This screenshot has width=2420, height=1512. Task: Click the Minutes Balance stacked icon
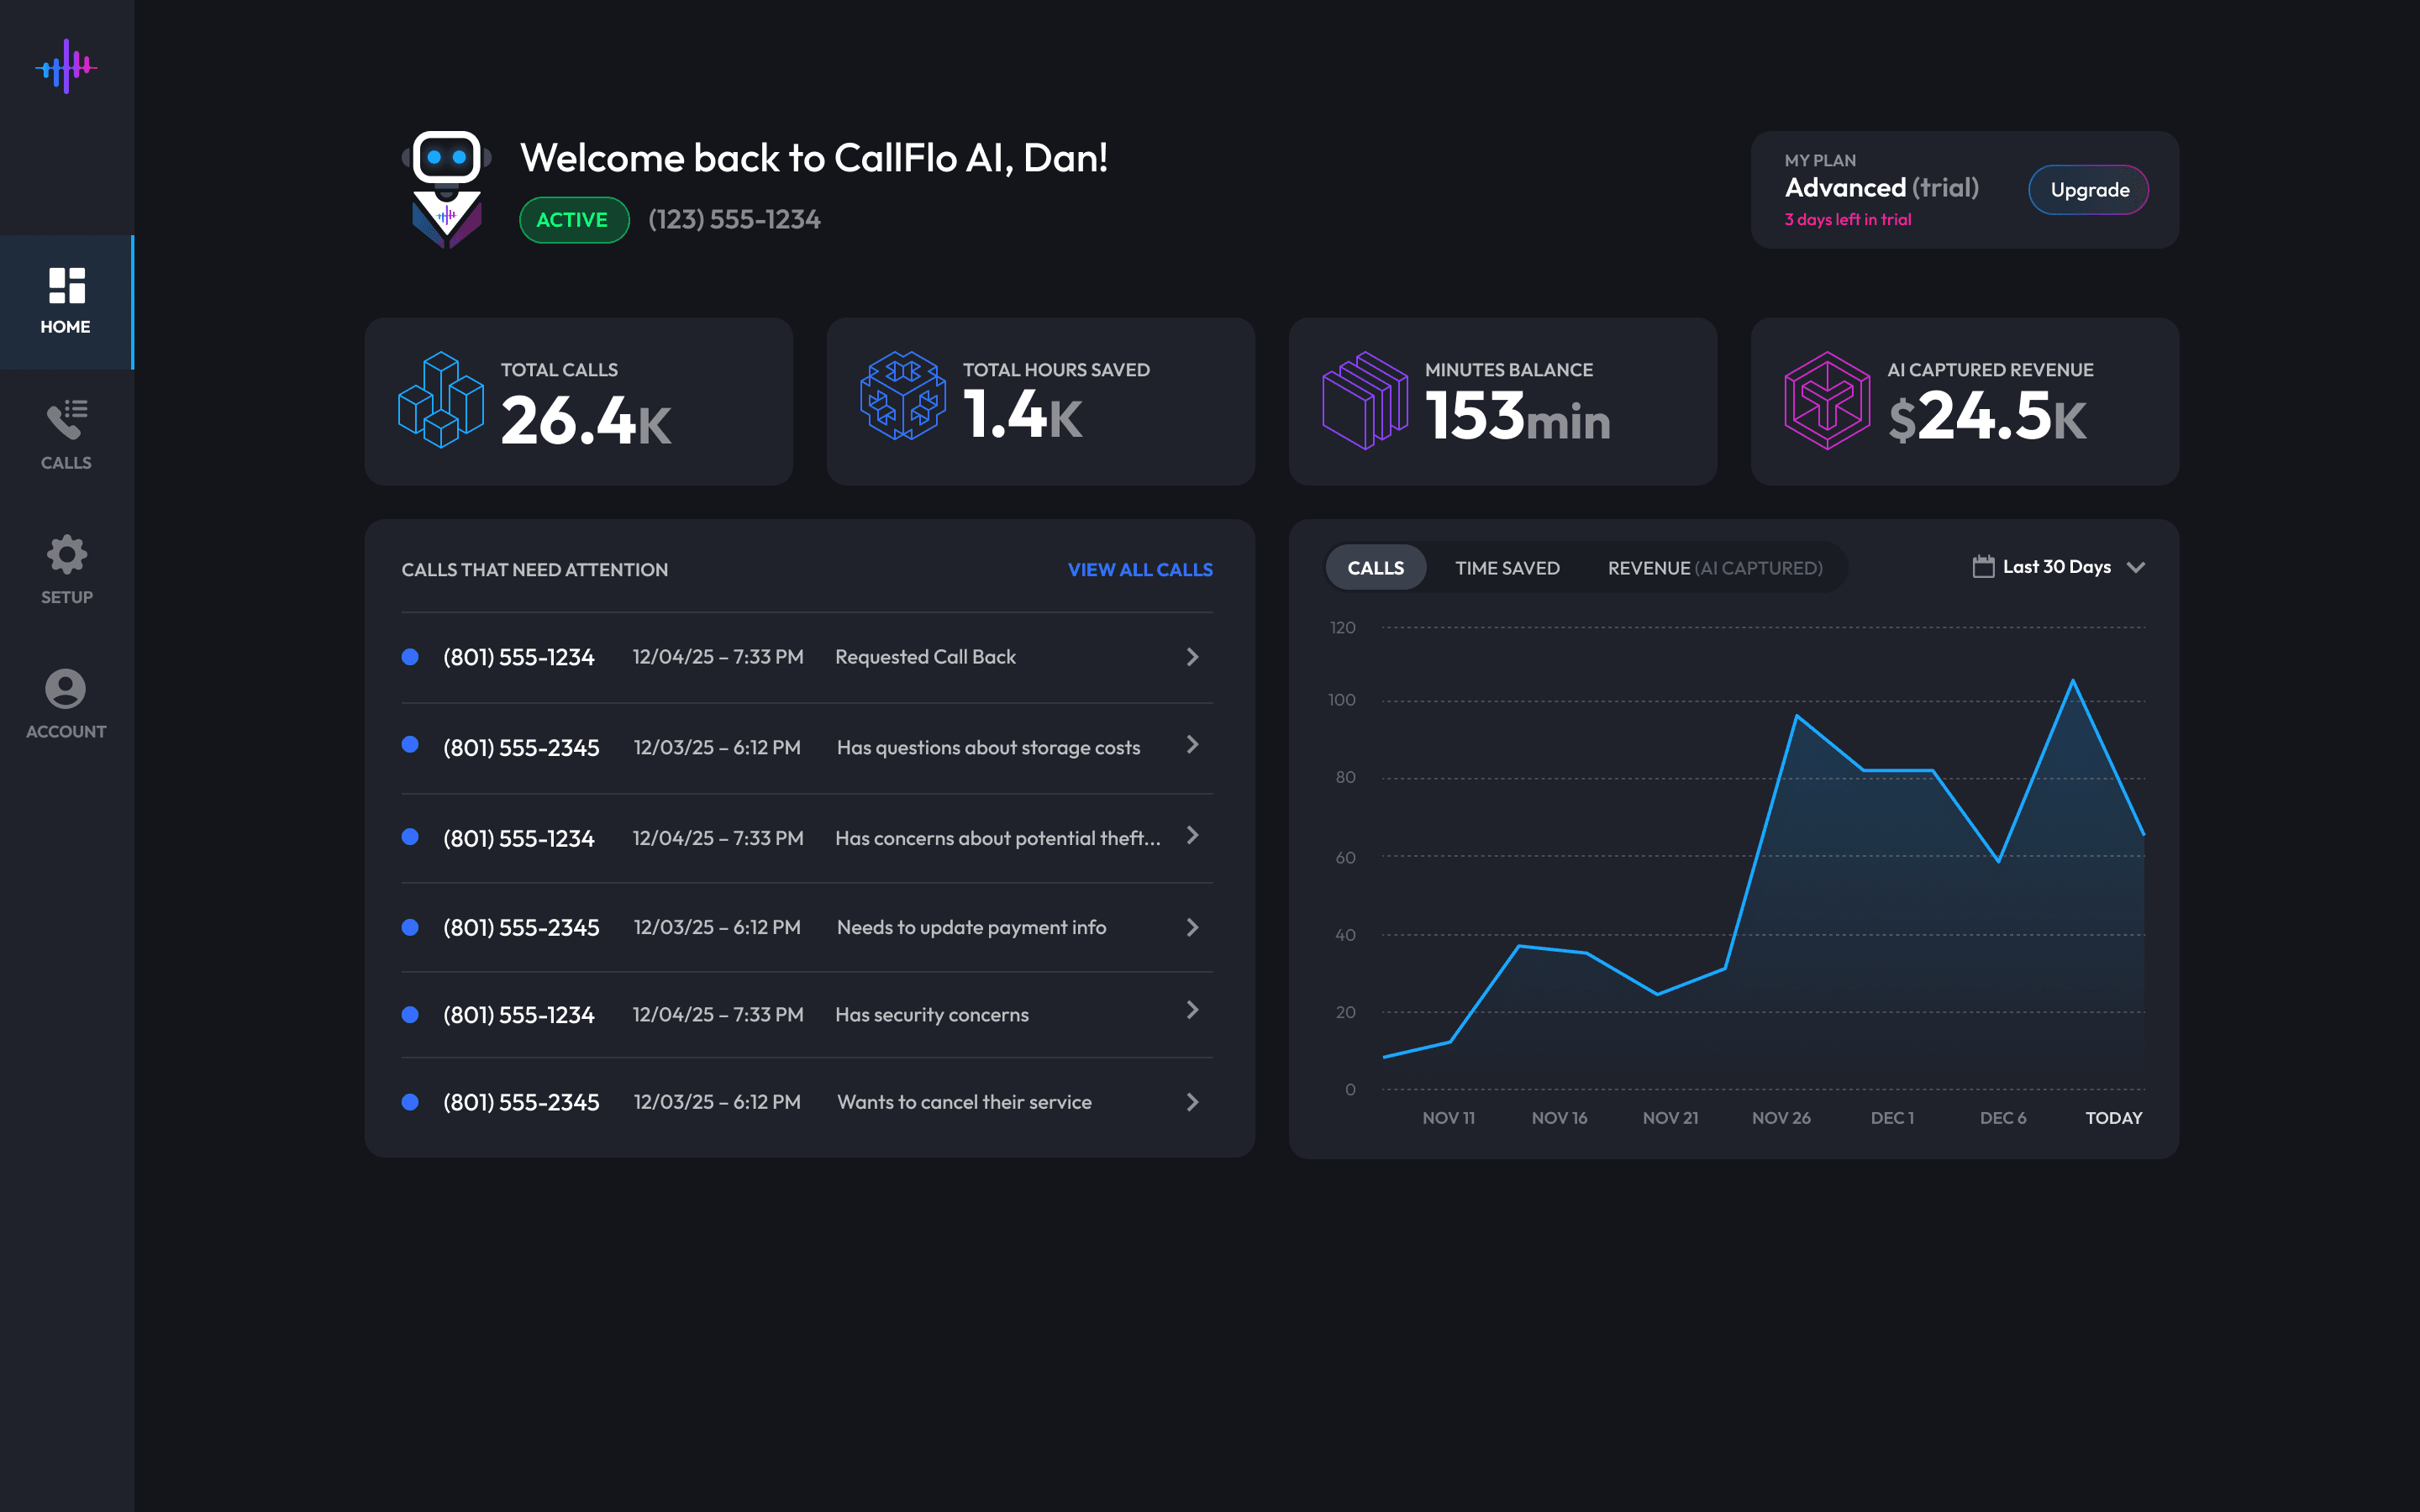pos(1365,400)
